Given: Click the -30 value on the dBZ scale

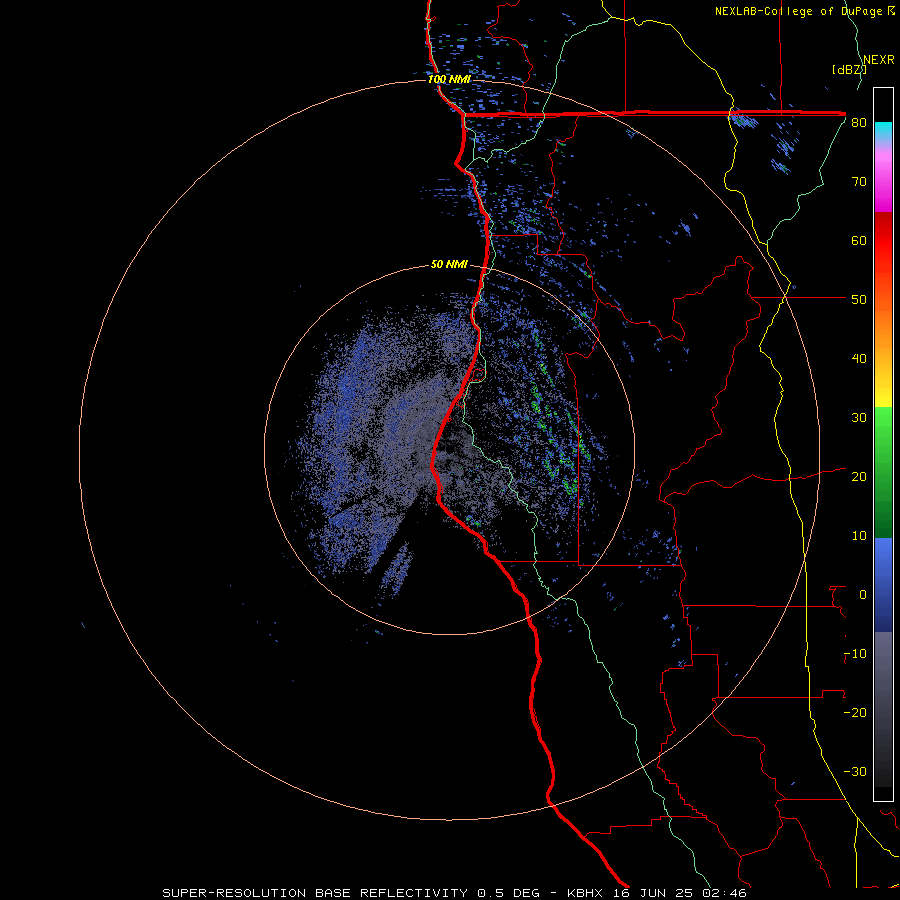Looking at the screenshot, I should point(855,771).
